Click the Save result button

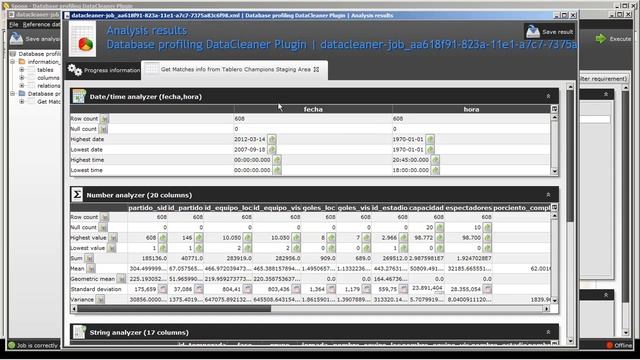coord(549,31)
